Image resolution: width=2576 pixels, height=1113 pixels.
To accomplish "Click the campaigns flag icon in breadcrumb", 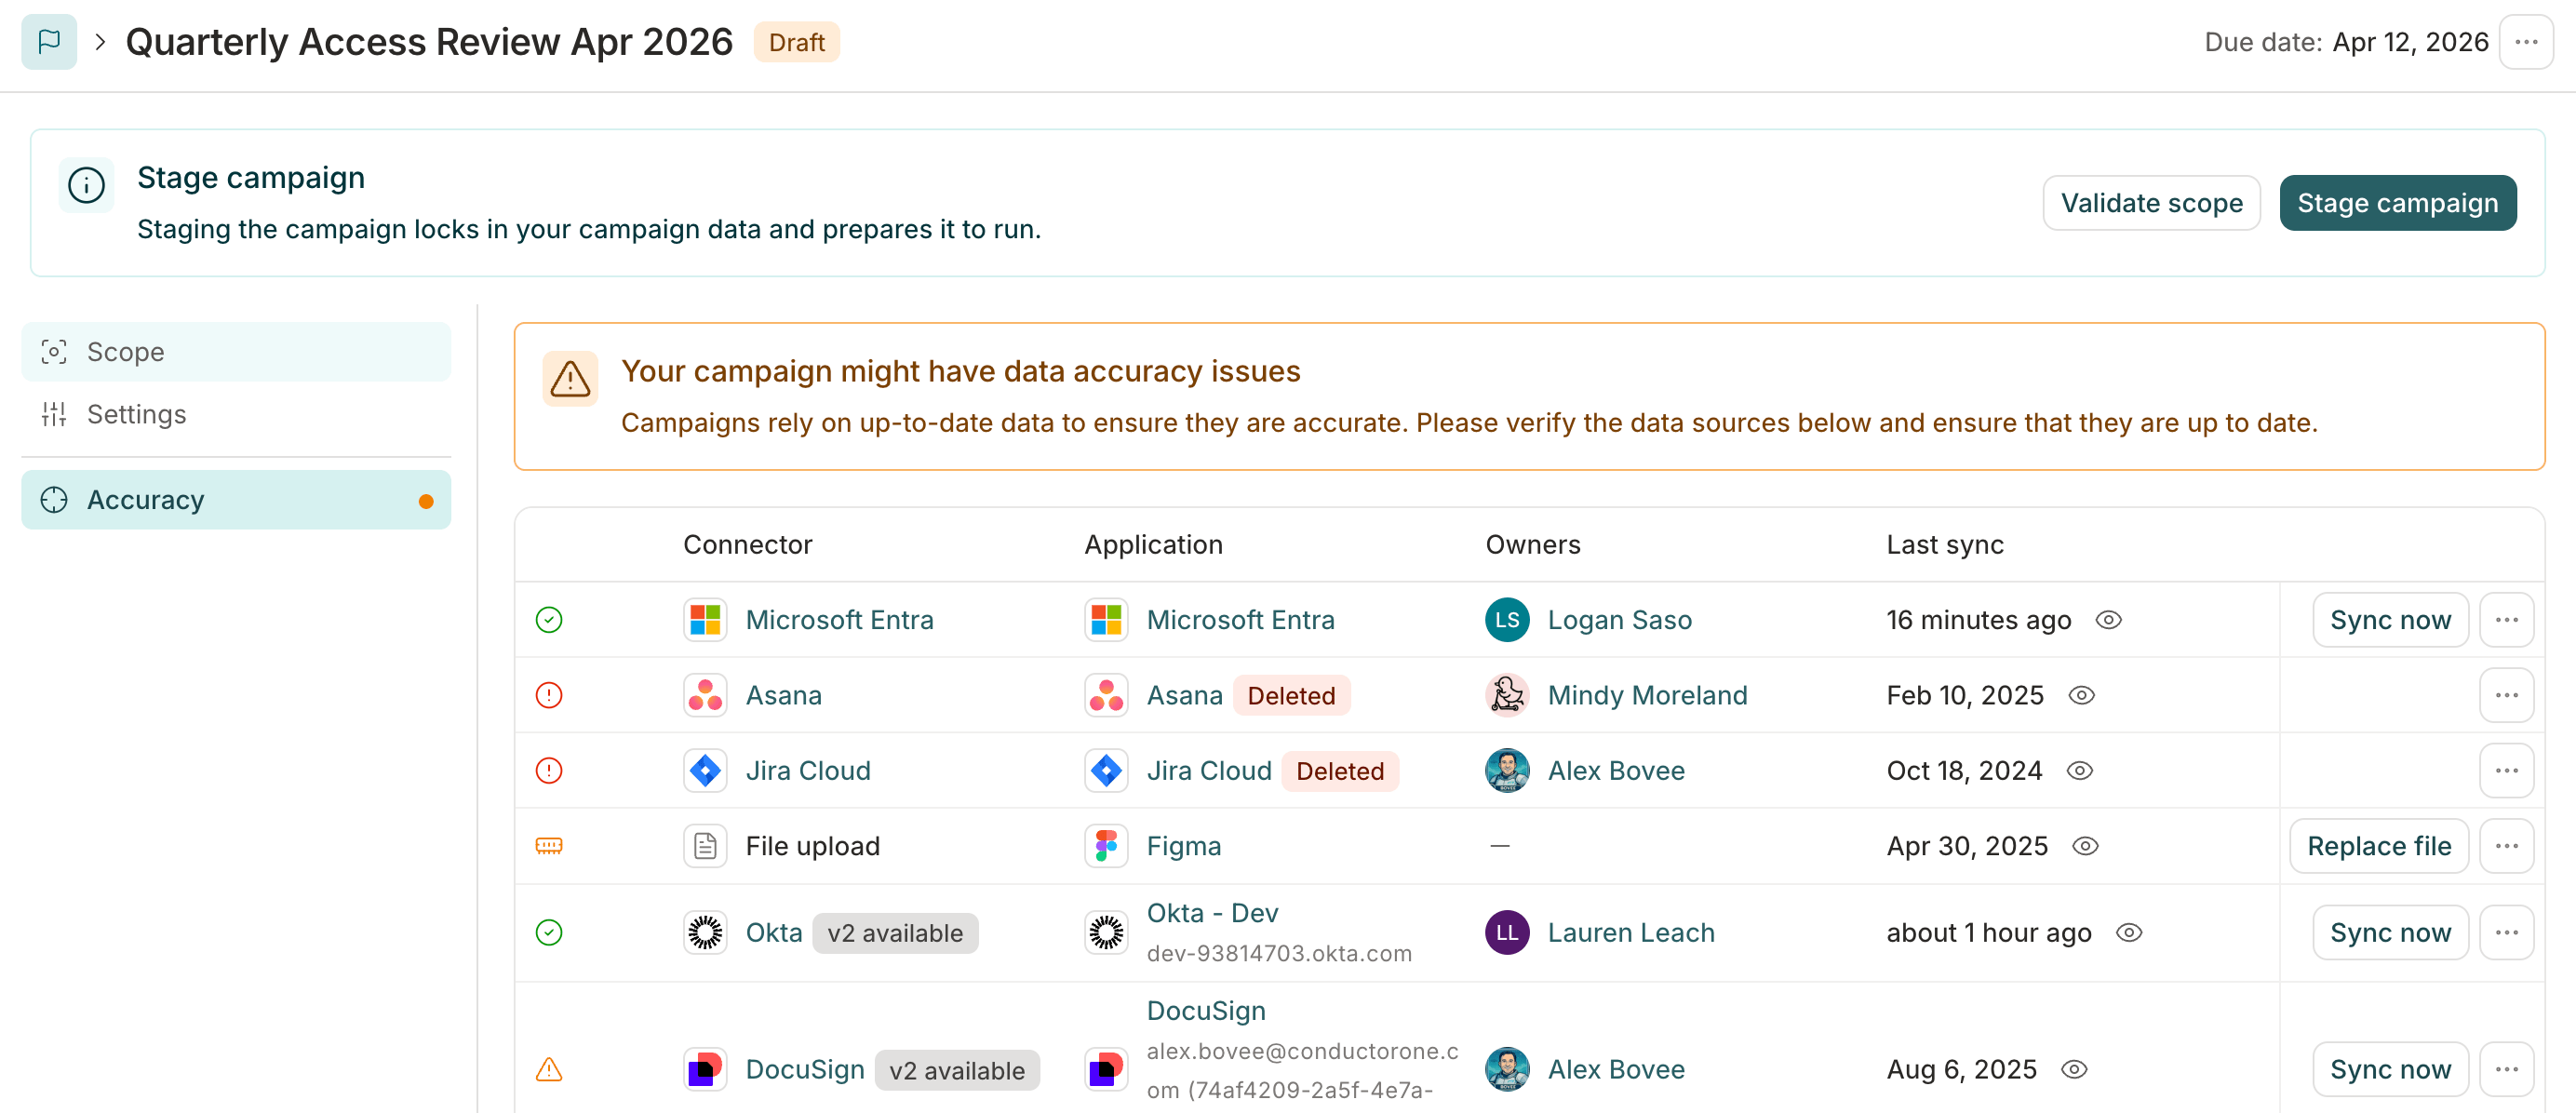I will (49, 42).
